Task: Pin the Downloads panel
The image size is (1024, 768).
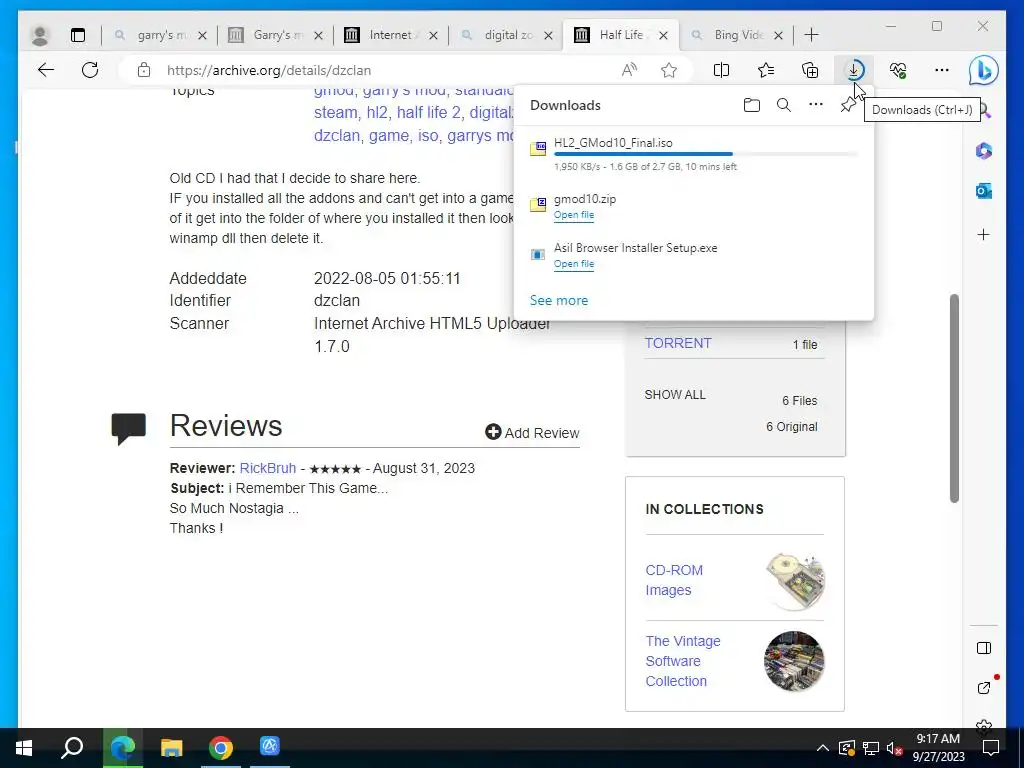Action: (x=847, y=105)
